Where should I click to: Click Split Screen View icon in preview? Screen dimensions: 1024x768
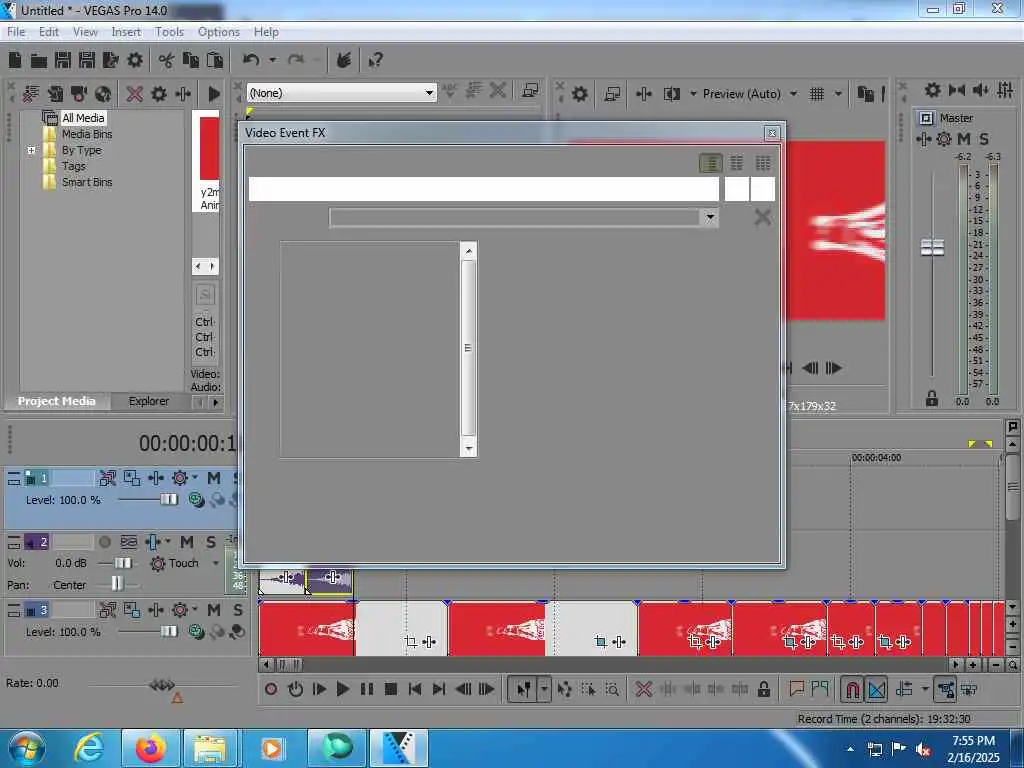(x=671, y=94)
